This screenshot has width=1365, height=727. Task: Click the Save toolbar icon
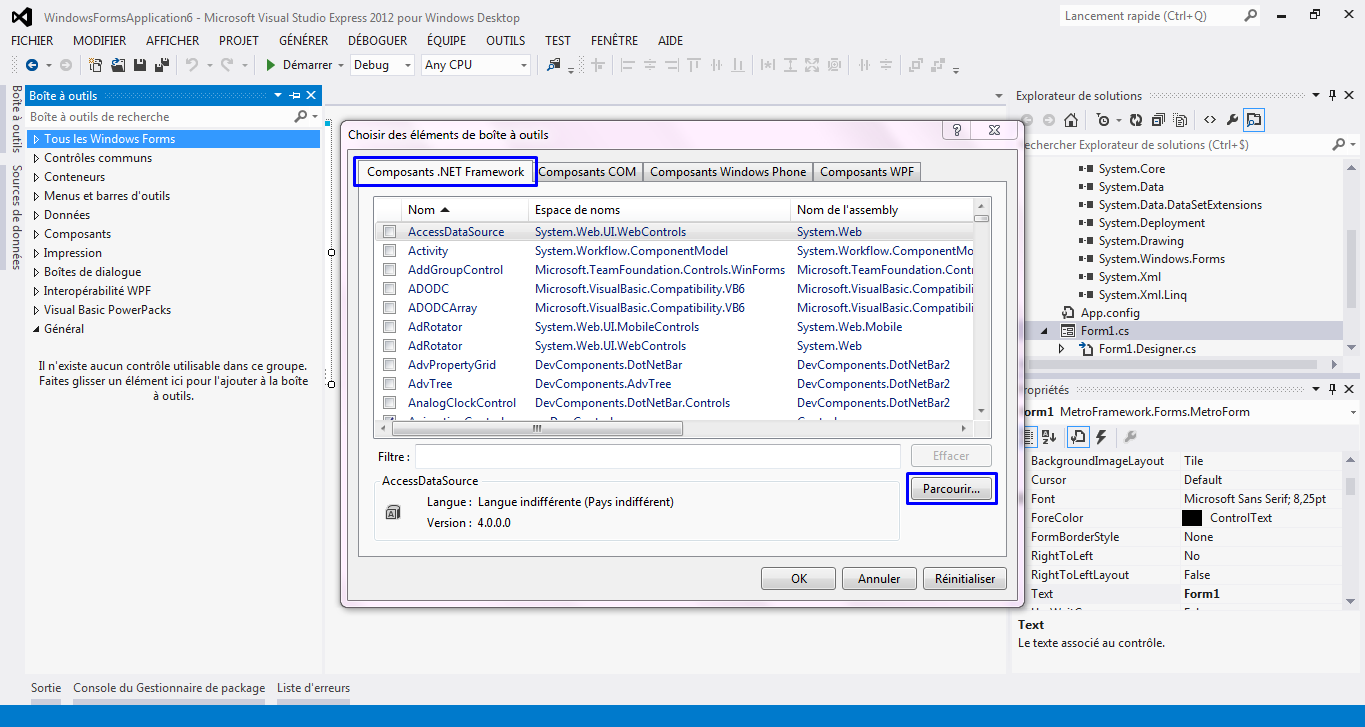click(x=140, y=65)
